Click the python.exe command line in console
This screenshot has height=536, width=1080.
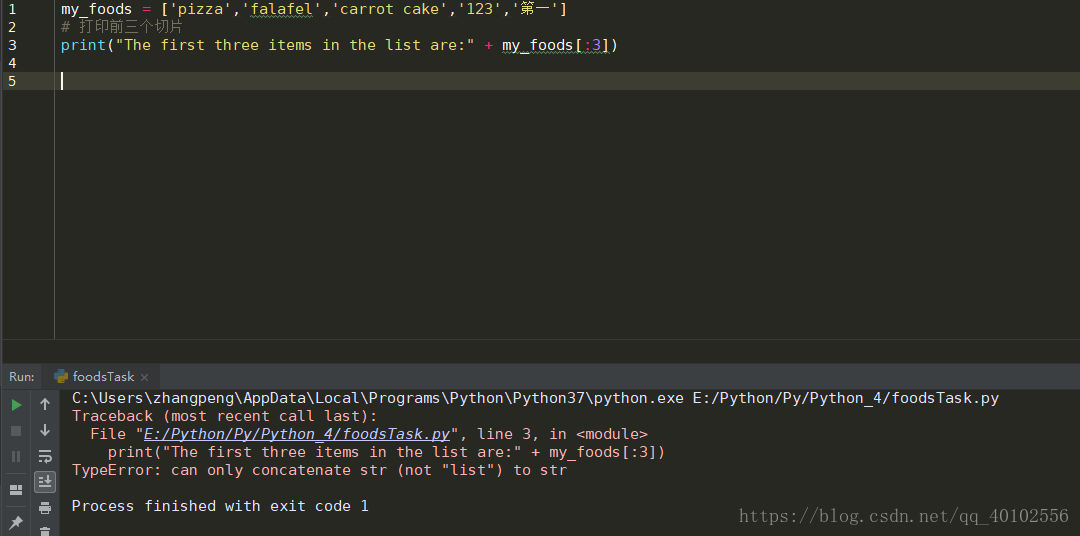[x=535, y=398]
